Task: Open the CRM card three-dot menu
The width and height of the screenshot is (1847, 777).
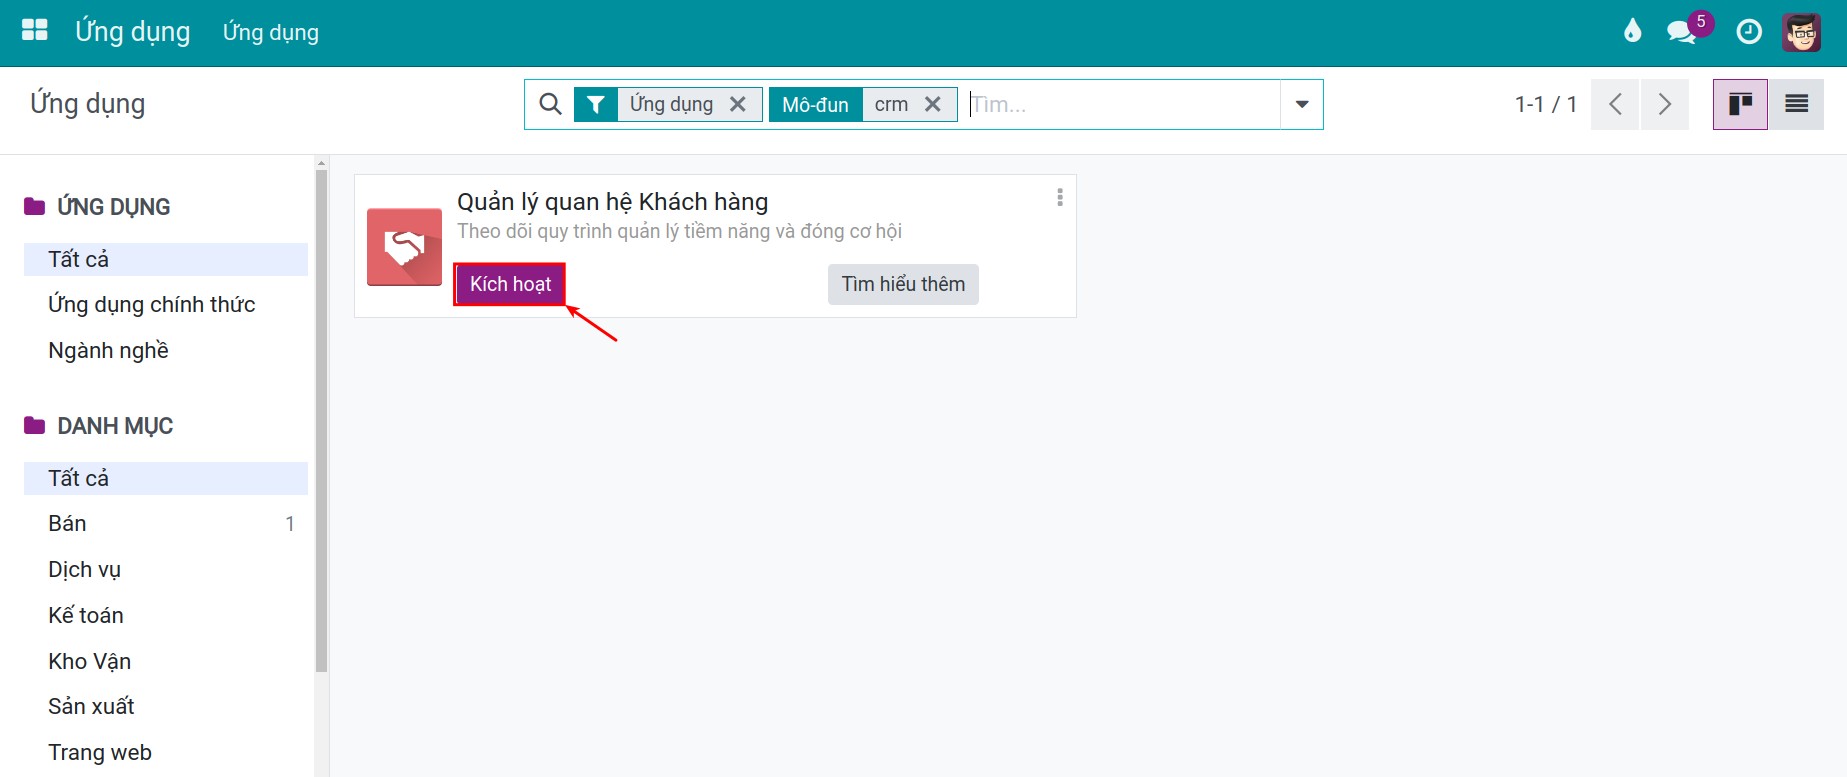Action: point(1060,198)
